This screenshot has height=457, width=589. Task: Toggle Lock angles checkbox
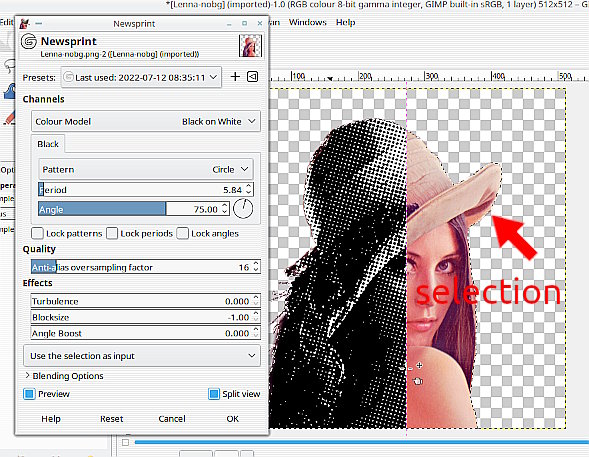[183, 233]
